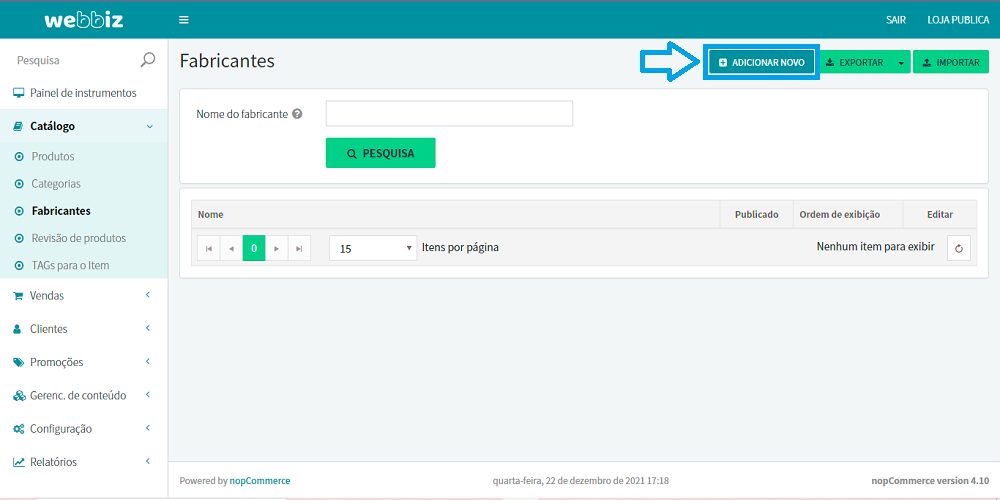Click the Adicionar Novo button
Screen dimensions: 1000x500
point(761,62)
